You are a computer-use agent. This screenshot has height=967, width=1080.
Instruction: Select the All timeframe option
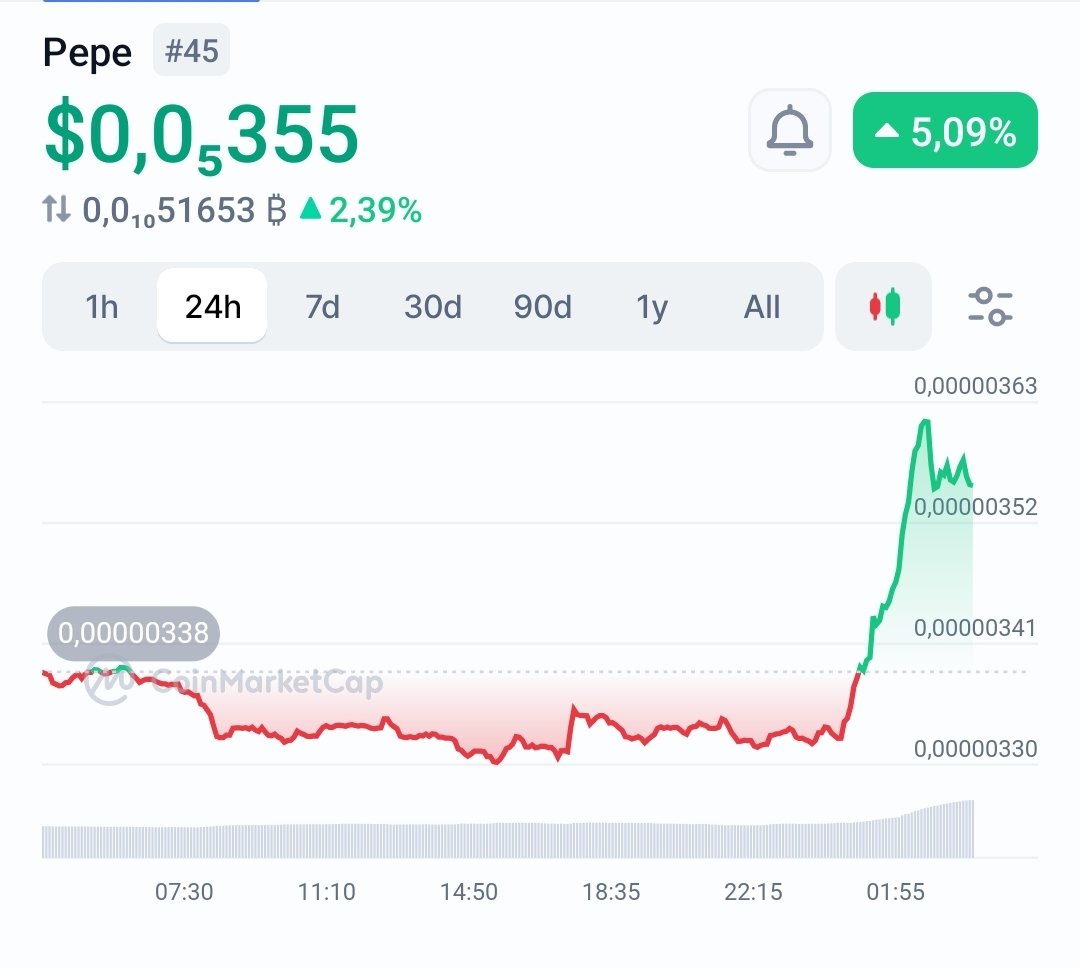(x=761, y=307)
